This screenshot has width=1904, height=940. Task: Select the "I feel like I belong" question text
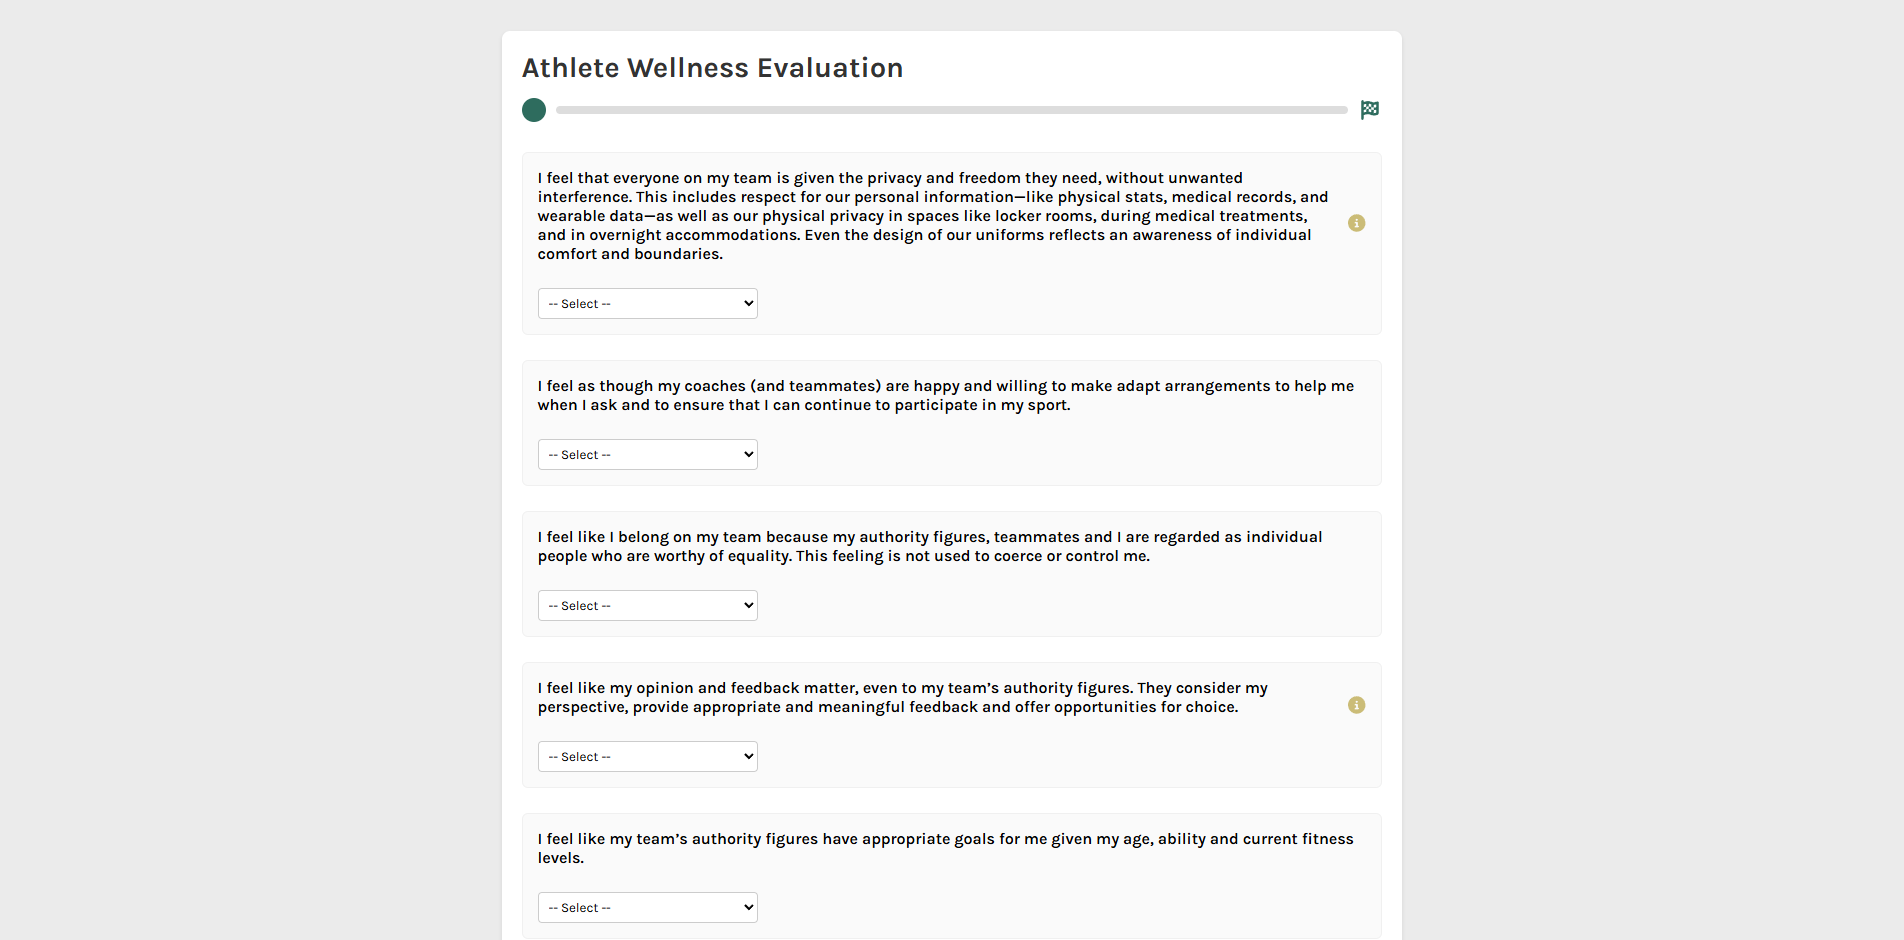pos(930,546)
